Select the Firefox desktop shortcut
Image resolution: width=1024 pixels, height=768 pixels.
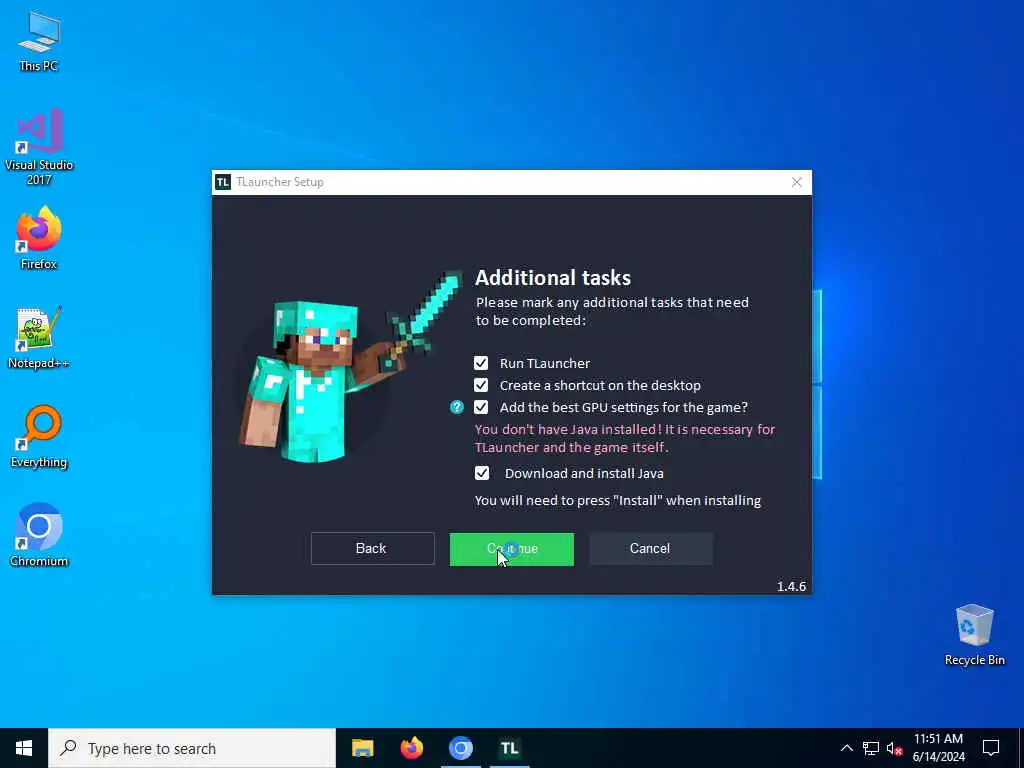(x=39, y=238)
